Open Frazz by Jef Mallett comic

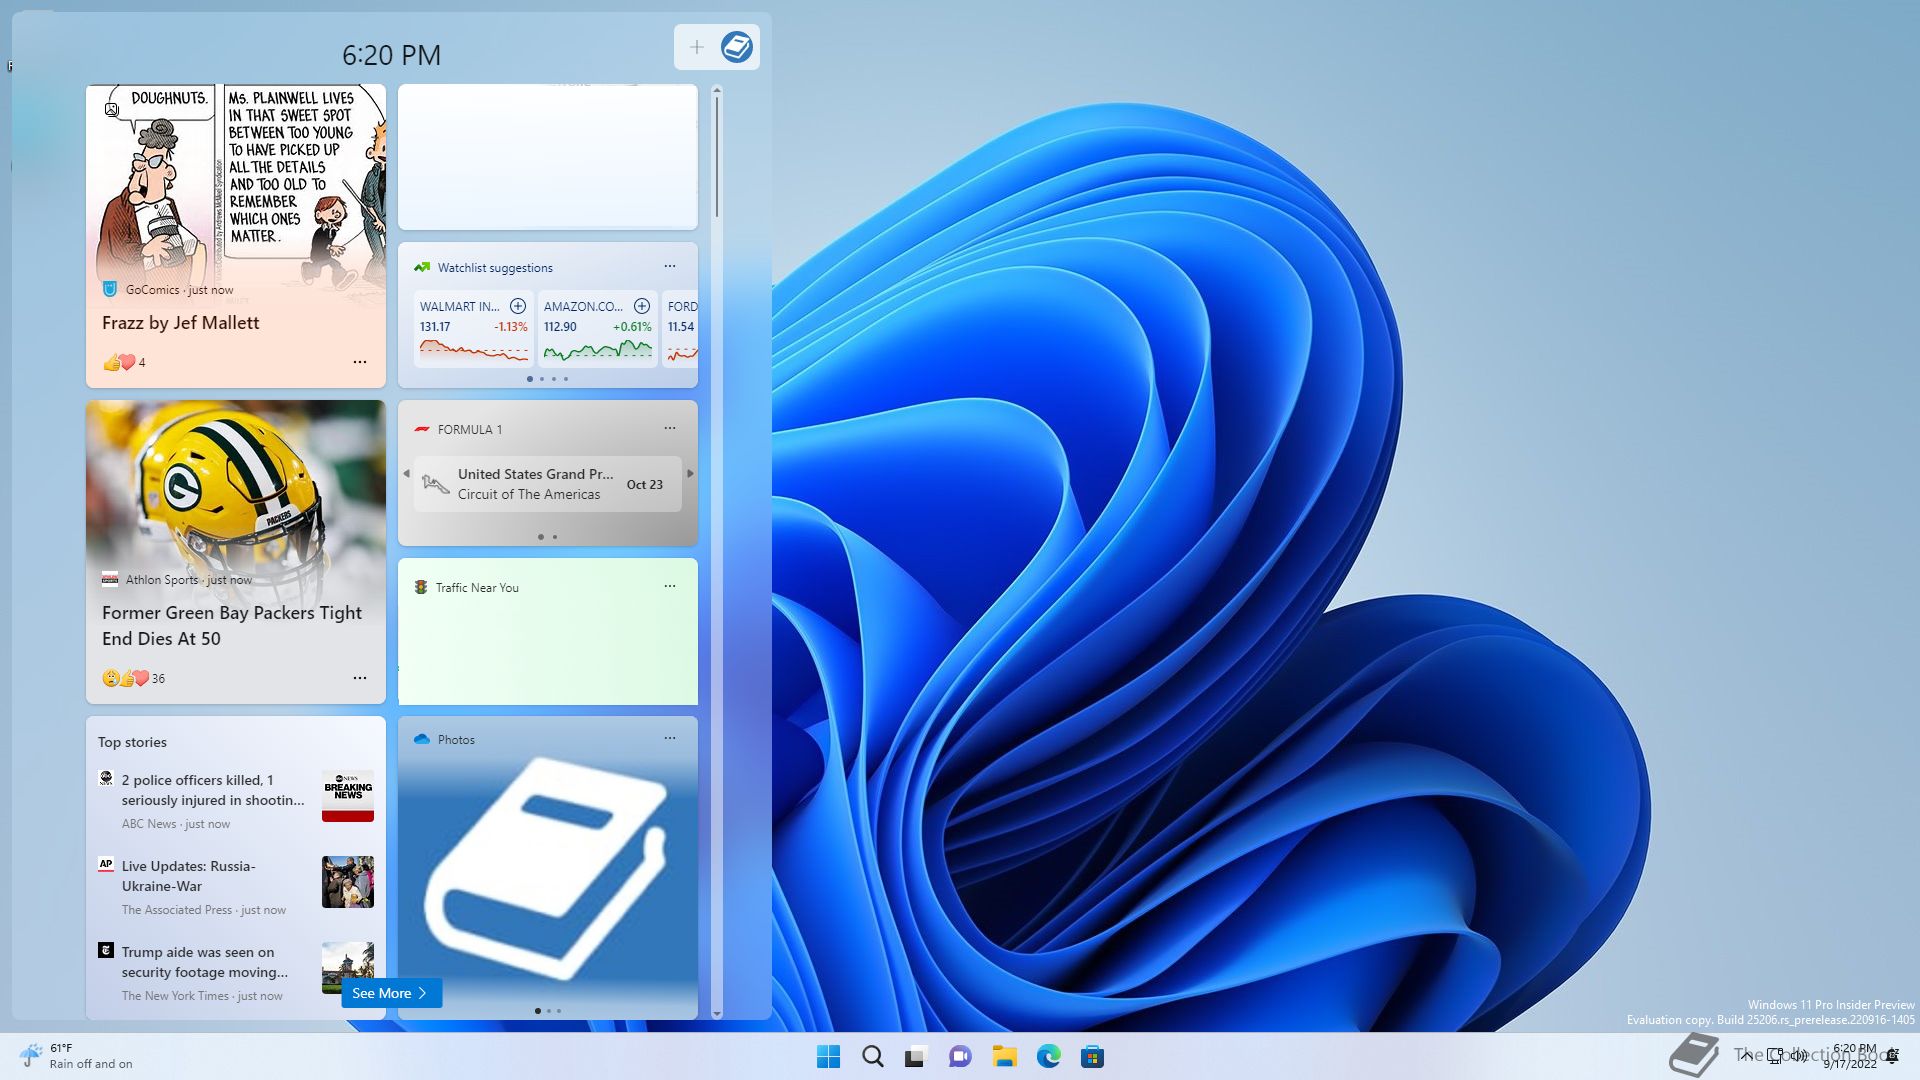(x=180, y=323)
